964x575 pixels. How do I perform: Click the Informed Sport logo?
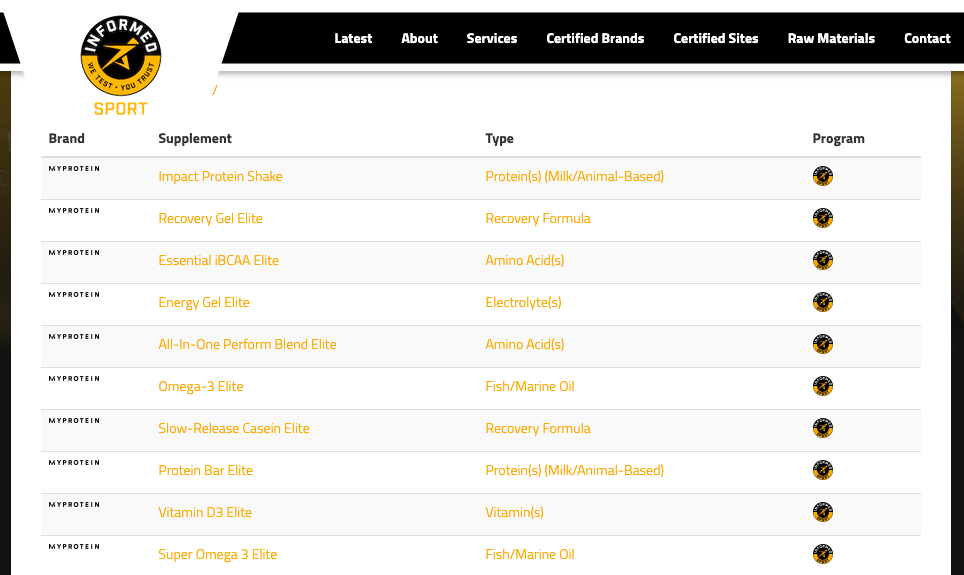(120, 65)
